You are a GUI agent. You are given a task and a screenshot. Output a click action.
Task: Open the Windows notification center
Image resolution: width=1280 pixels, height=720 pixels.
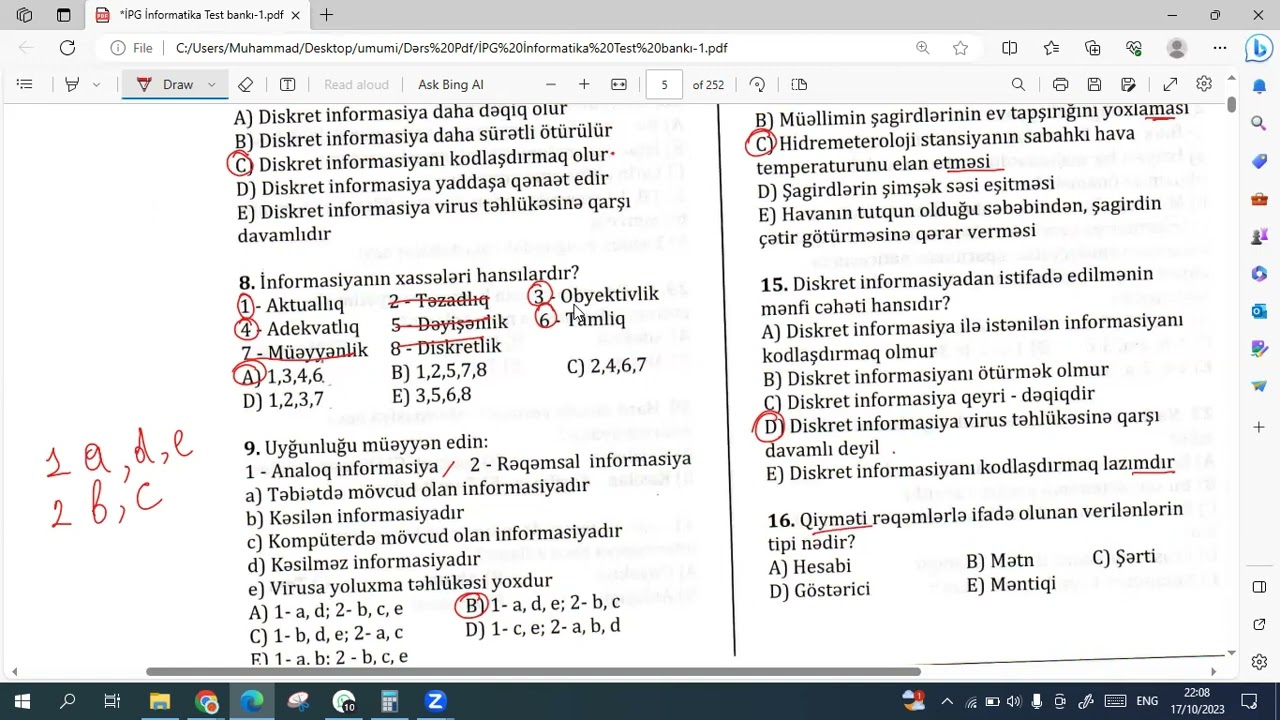(1249, 701)
